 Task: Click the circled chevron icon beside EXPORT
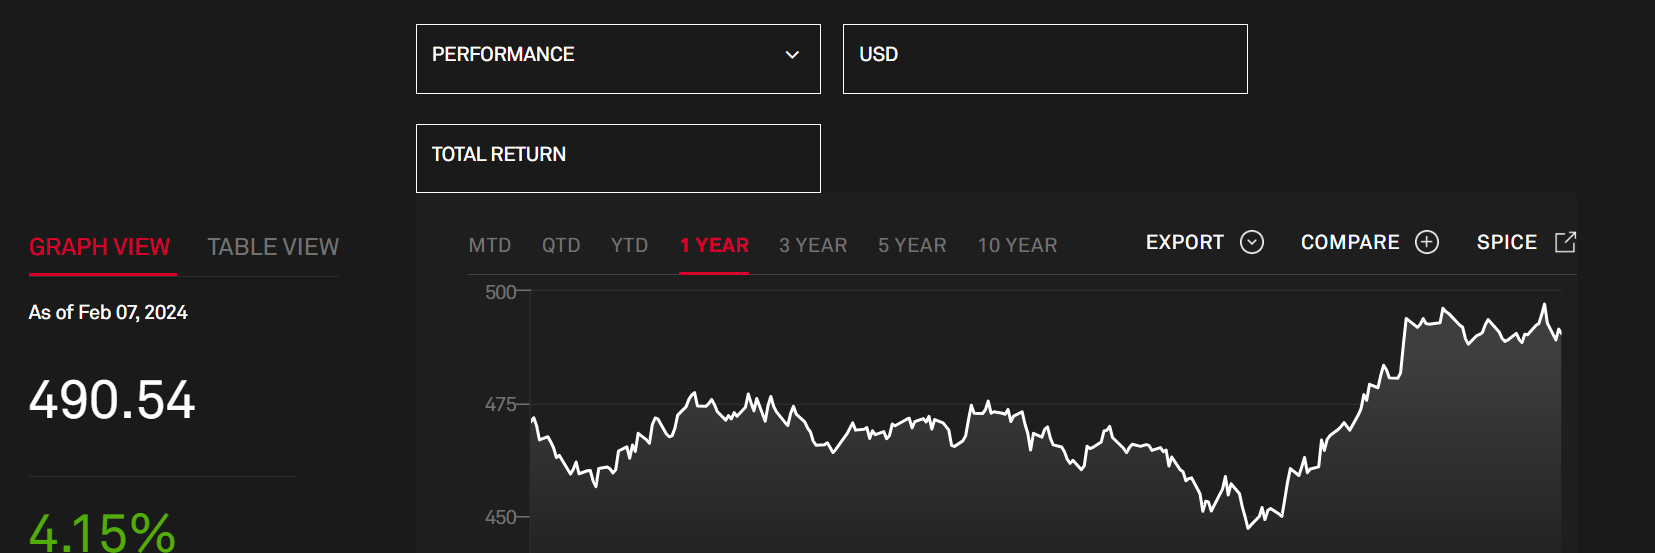pyautogui.click(x=1251, y=243)
